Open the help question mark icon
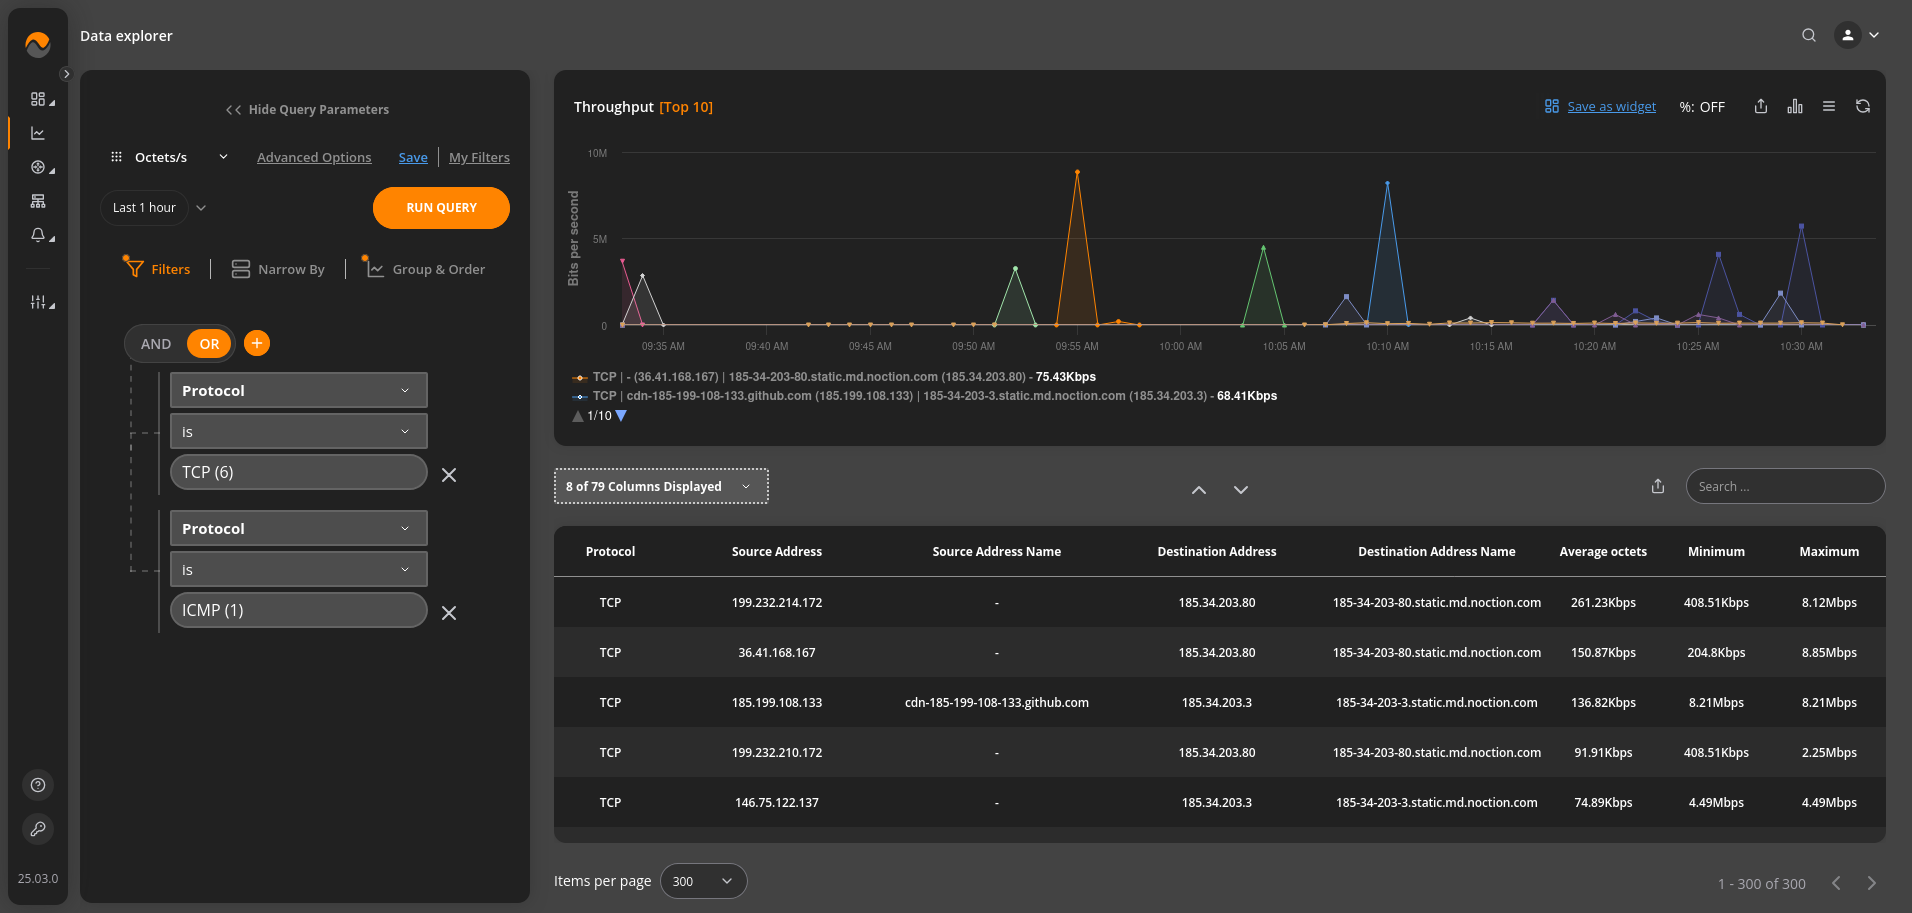Viewport: 1912px width, 913px height. 38,785
